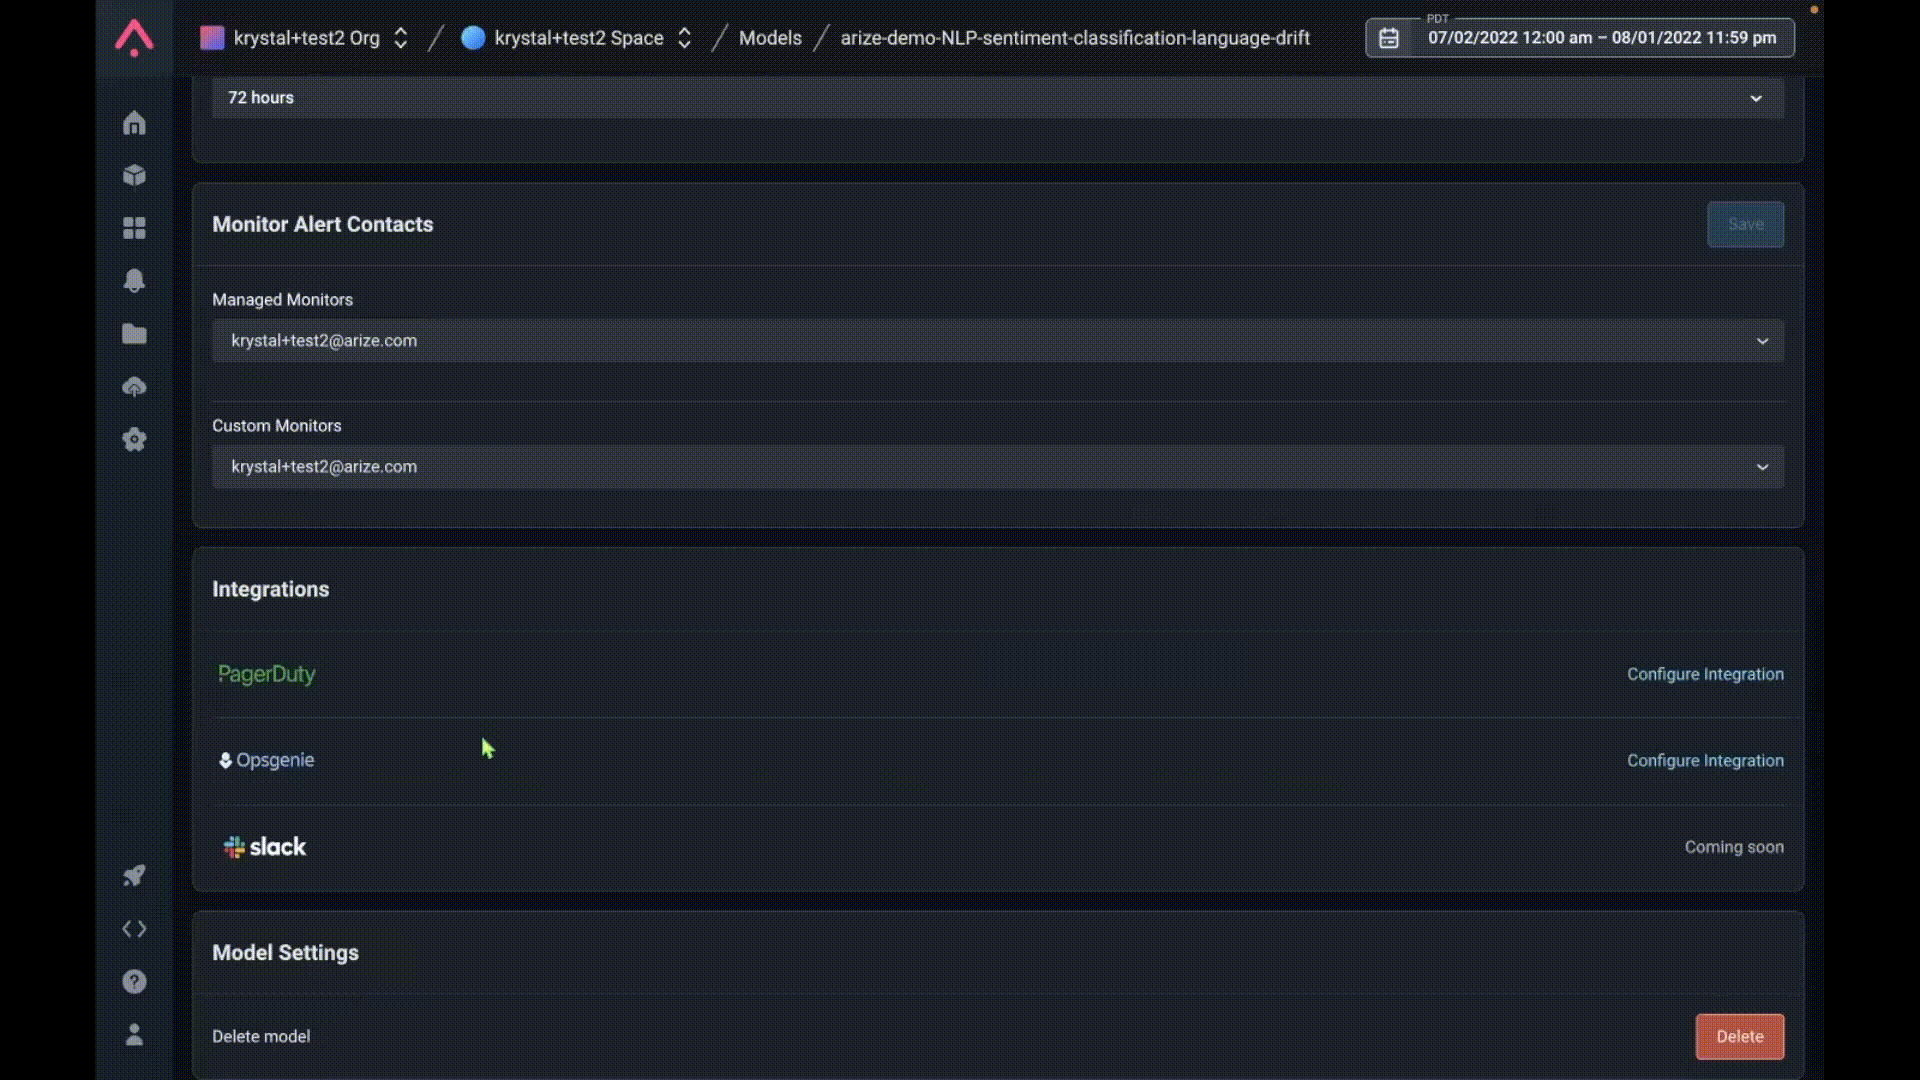Screen dimensions: 1920x1080
Task: Open the user profile icon
Action: (134, 1035)
